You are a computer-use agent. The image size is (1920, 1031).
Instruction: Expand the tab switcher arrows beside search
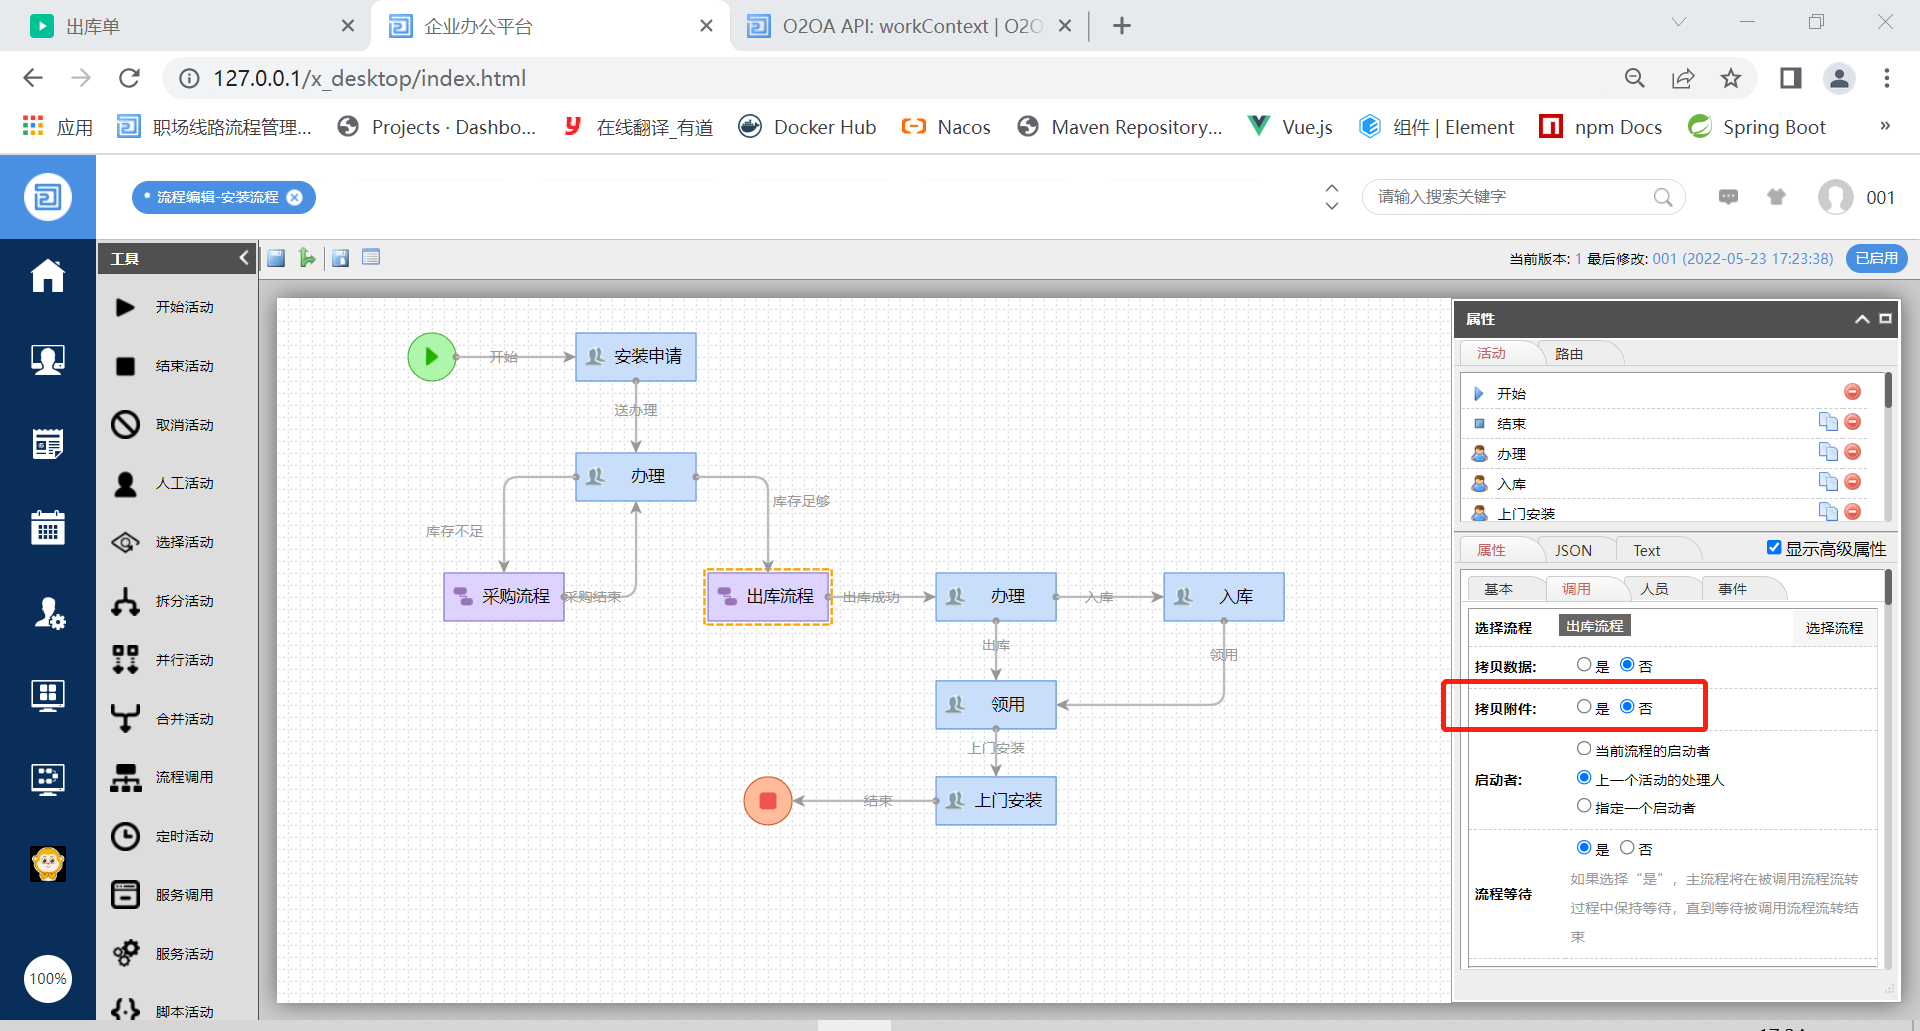coord(1331,197)
